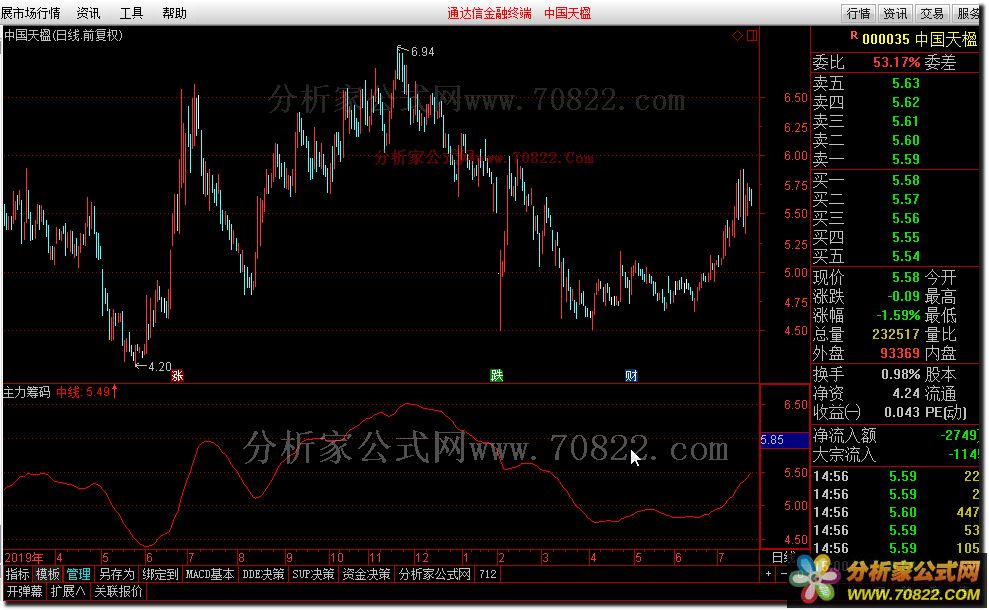Click the R financing marker beside the stock code
This screenshot has height=610, width=989.
(854, 35)
